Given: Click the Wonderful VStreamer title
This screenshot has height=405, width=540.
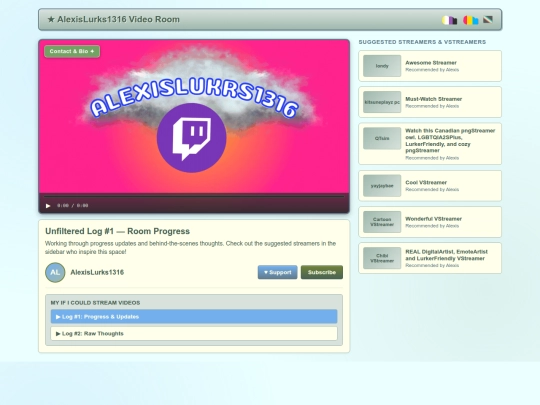Looking at the screenshot, I should [x=434, y=219].
